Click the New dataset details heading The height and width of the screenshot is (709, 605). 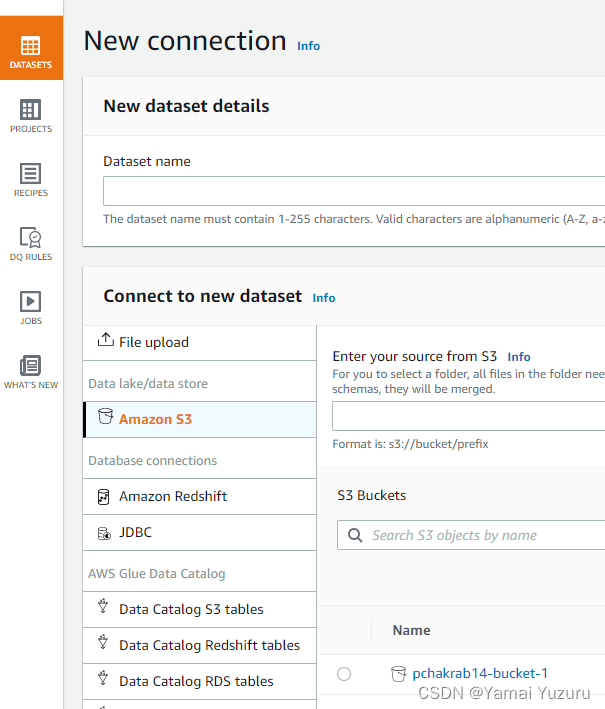186,106
